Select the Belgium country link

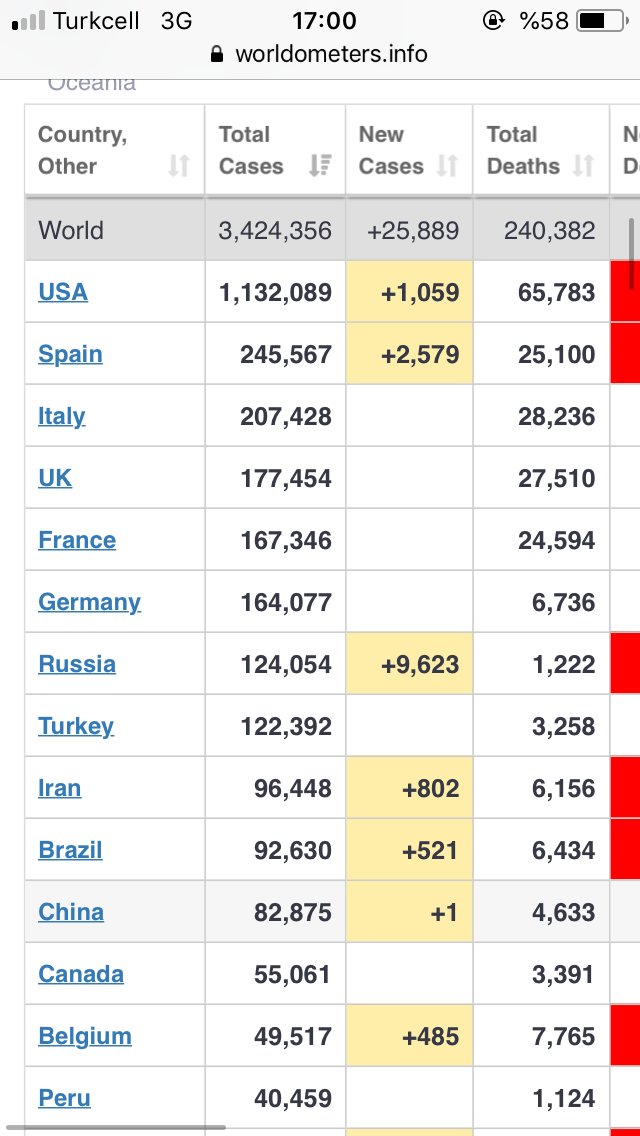85,1036
